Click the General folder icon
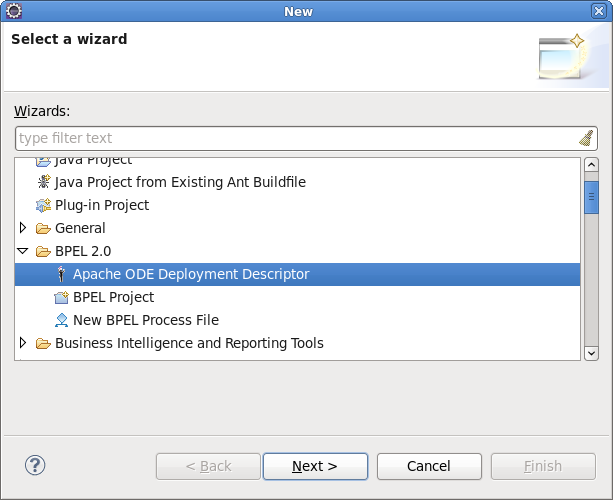613x500 pixels. [x=43, y=228]
